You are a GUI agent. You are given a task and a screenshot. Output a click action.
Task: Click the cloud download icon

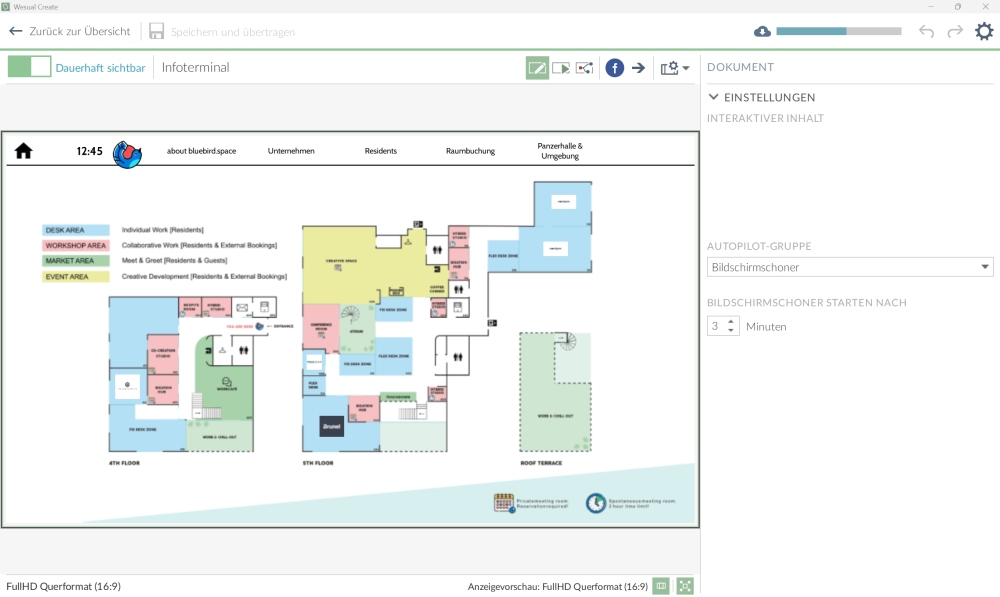coord(762,31)
